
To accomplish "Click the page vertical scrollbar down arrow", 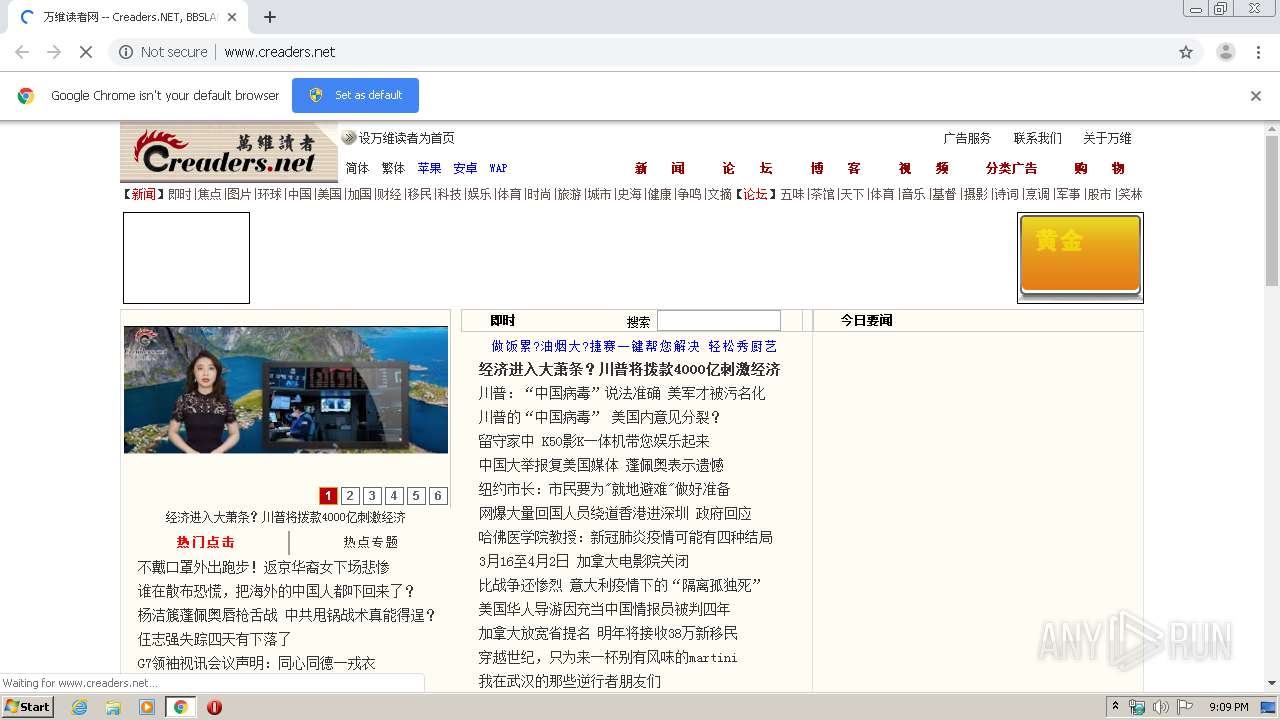I will tap(1271, 683).
